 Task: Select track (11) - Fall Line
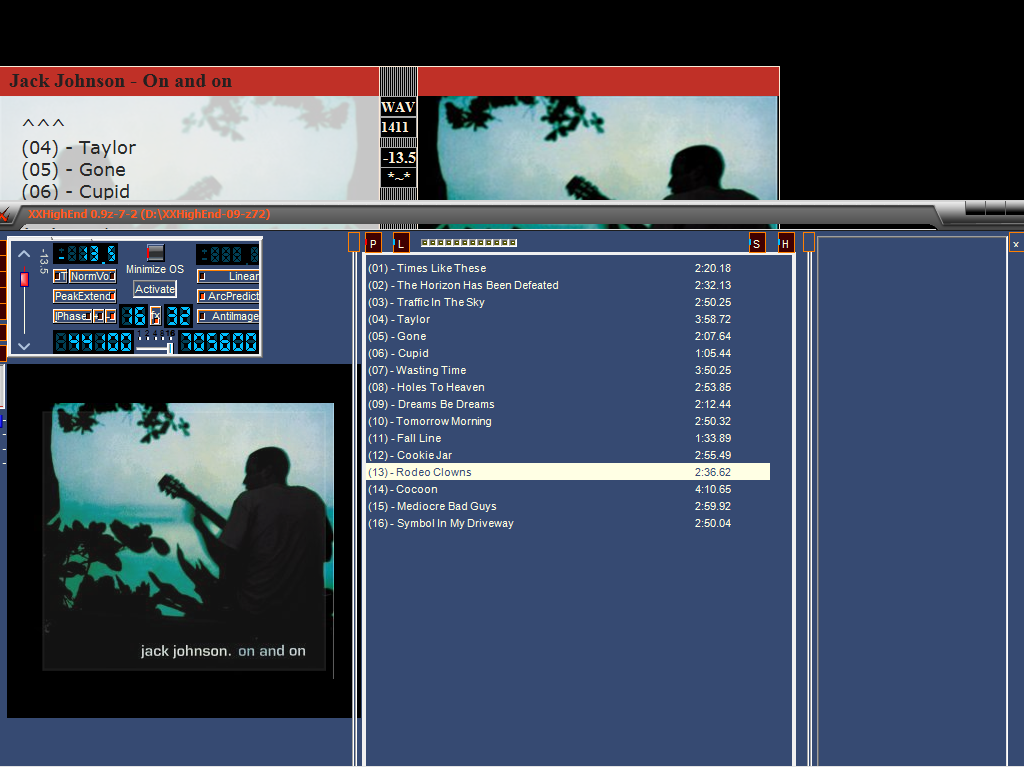click(568, 438)
